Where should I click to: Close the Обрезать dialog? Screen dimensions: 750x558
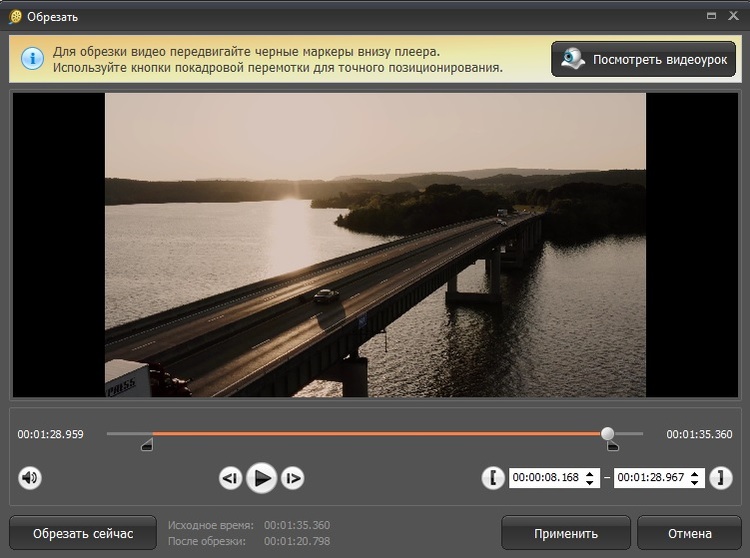coord(733,16)
